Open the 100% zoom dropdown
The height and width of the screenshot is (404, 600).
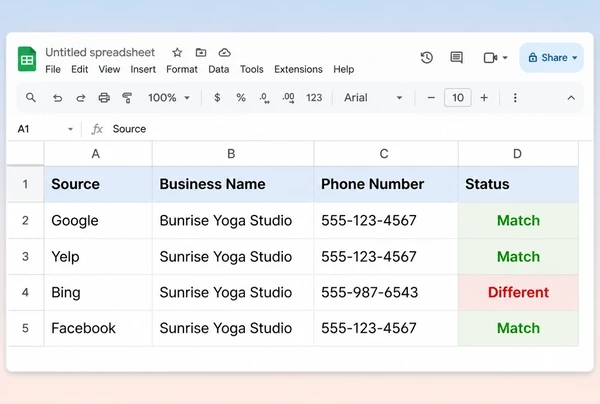[169, 98]
